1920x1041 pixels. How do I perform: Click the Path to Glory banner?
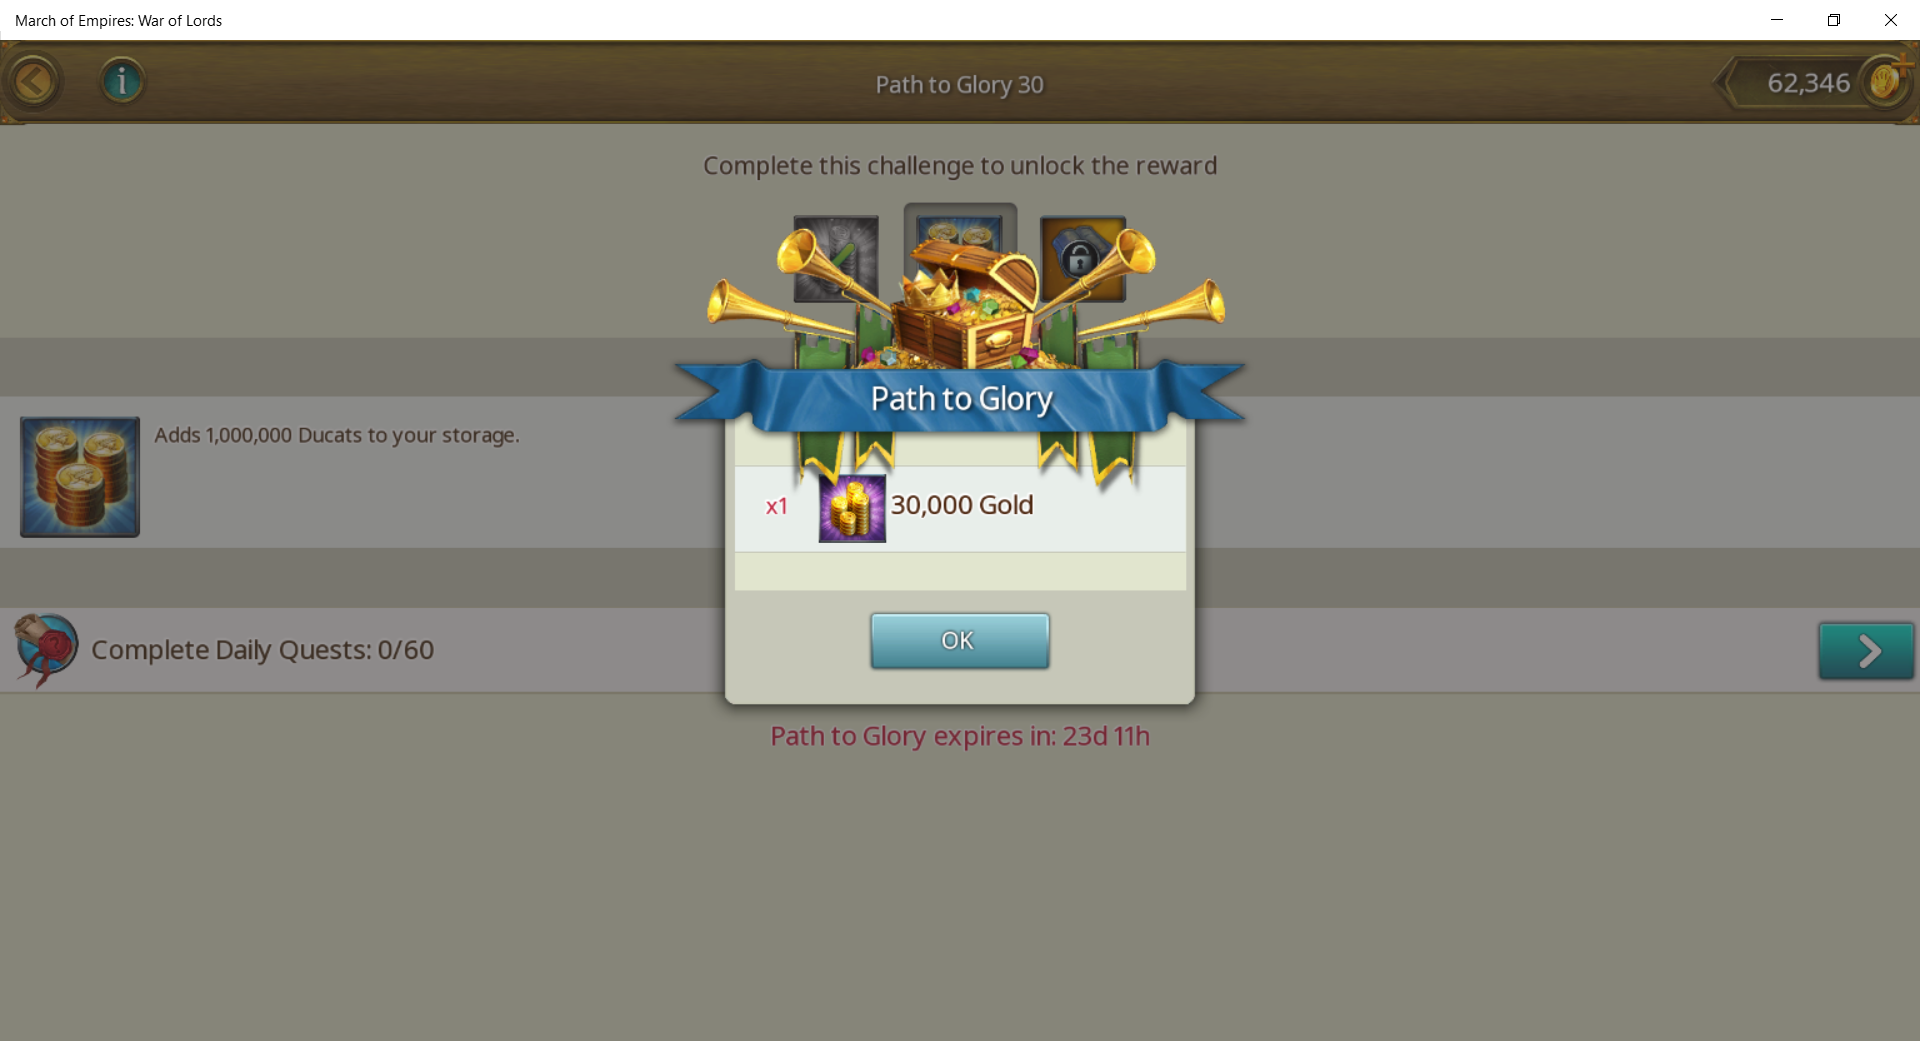click(x=960, y=398)
